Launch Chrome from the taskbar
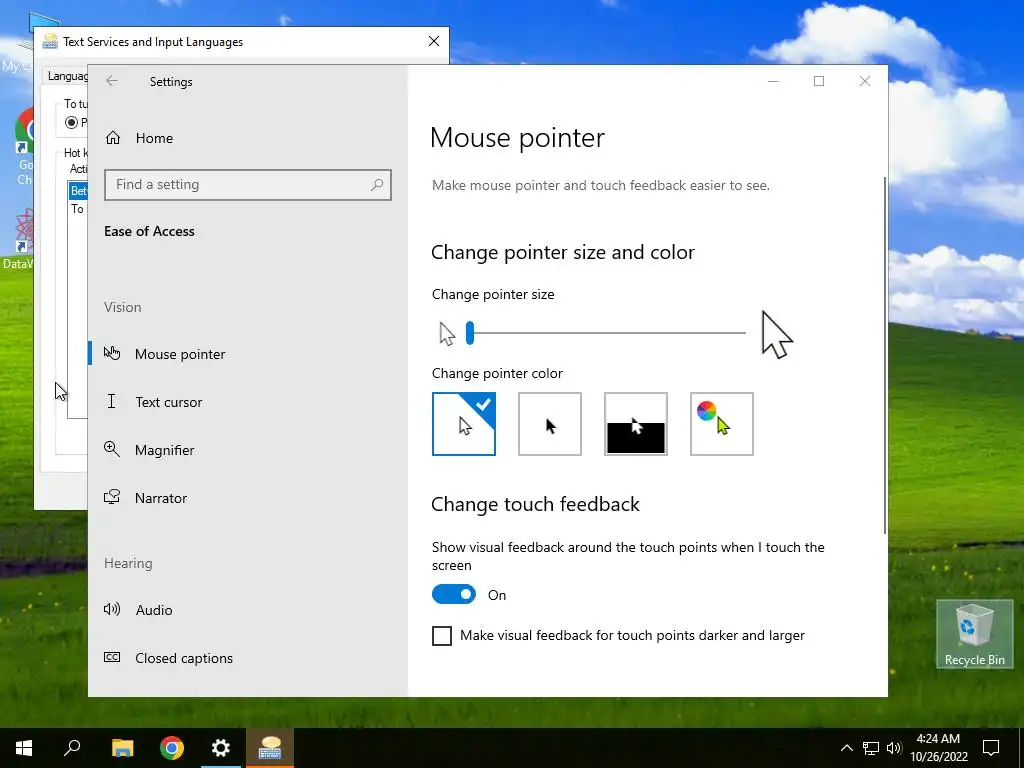Screen dimensions: 1024x768 pyautogui.click(x=172, y=748)
